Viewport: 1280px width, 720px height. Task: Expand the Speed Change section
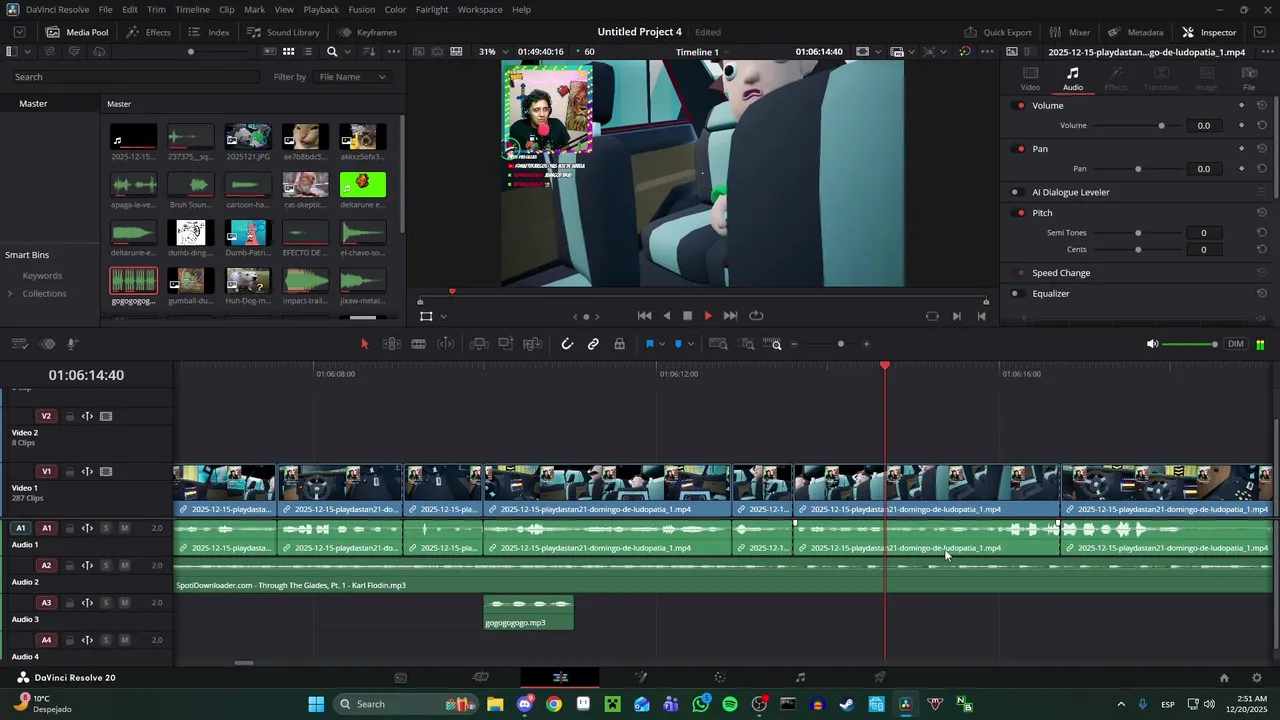[x=1061, y=273]
